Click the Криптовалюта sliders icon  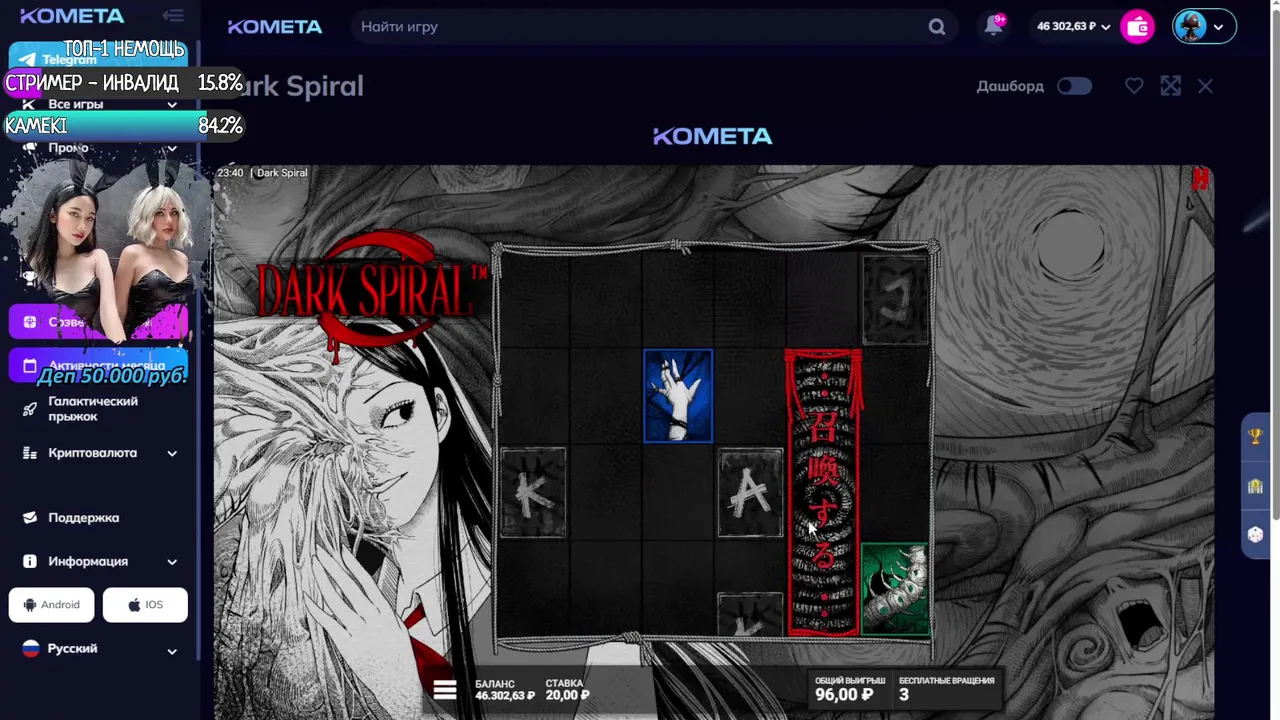tap(30, 453)
